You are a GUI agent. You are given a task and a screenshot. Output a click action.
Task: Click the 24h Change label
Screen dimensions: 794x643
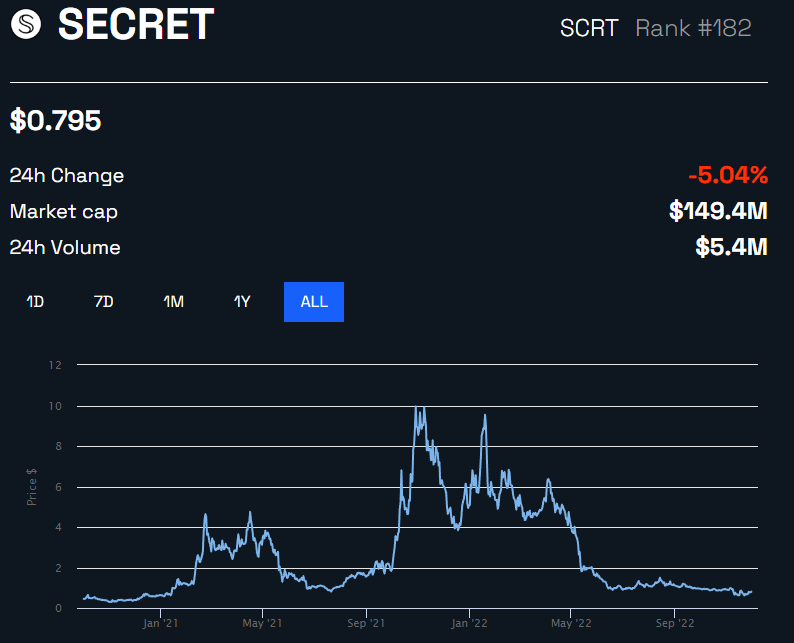[x=67, y=176]
